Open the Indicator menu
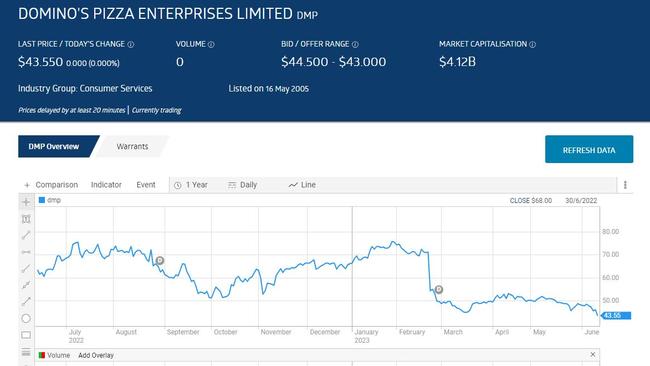 point(106,185)
